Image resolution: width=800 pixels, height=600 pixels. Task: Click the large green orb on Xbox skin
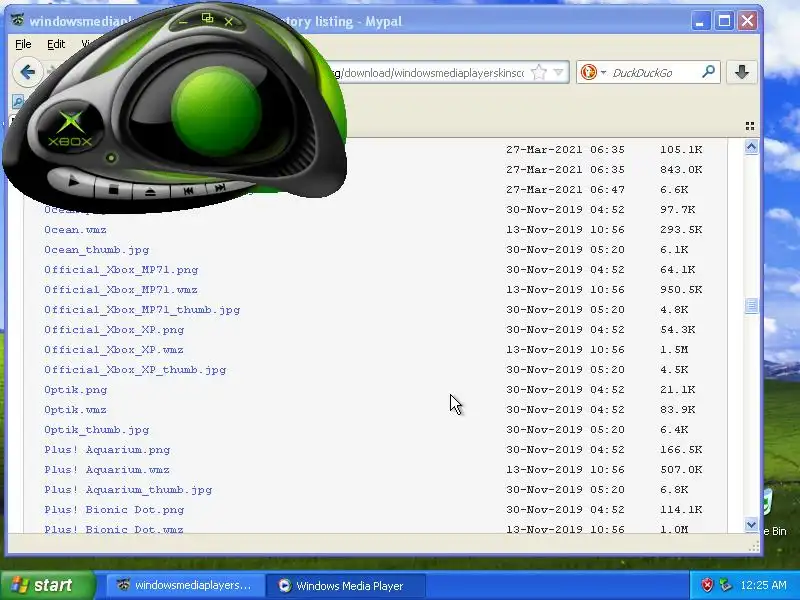click(216, 111)
